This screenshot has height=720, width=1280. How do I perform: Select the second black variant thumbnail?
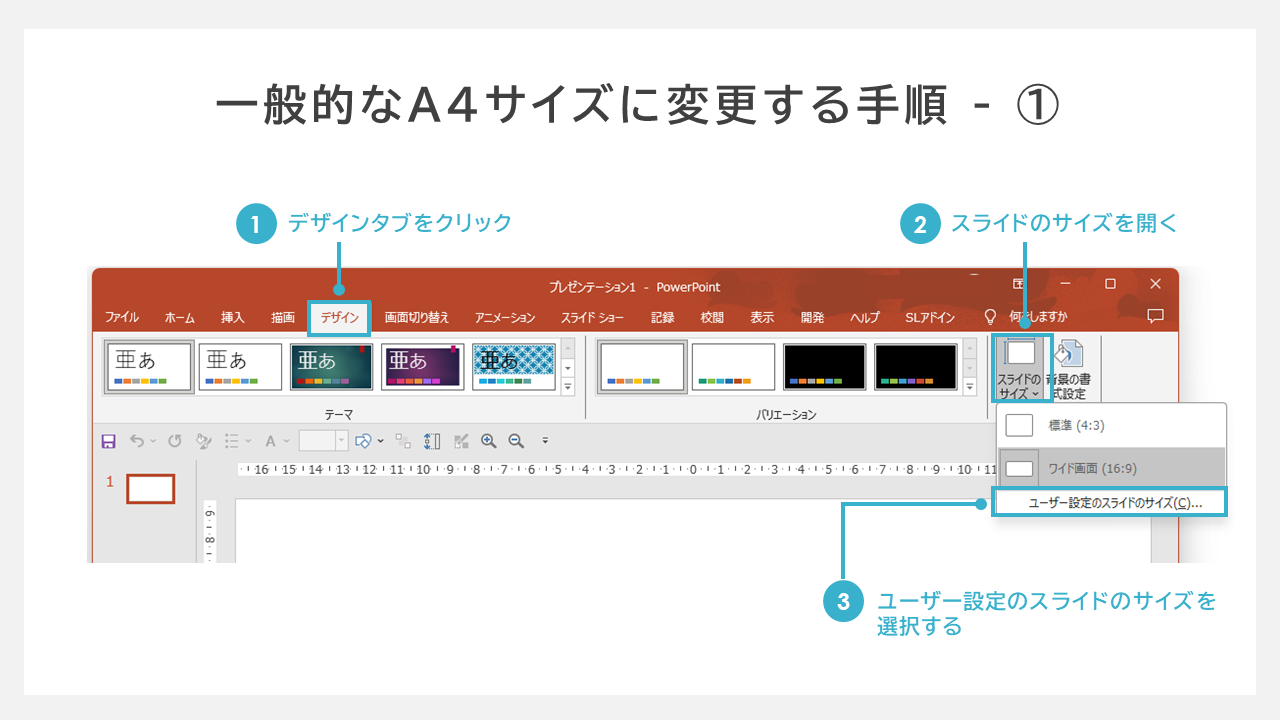tap(916, 367)
